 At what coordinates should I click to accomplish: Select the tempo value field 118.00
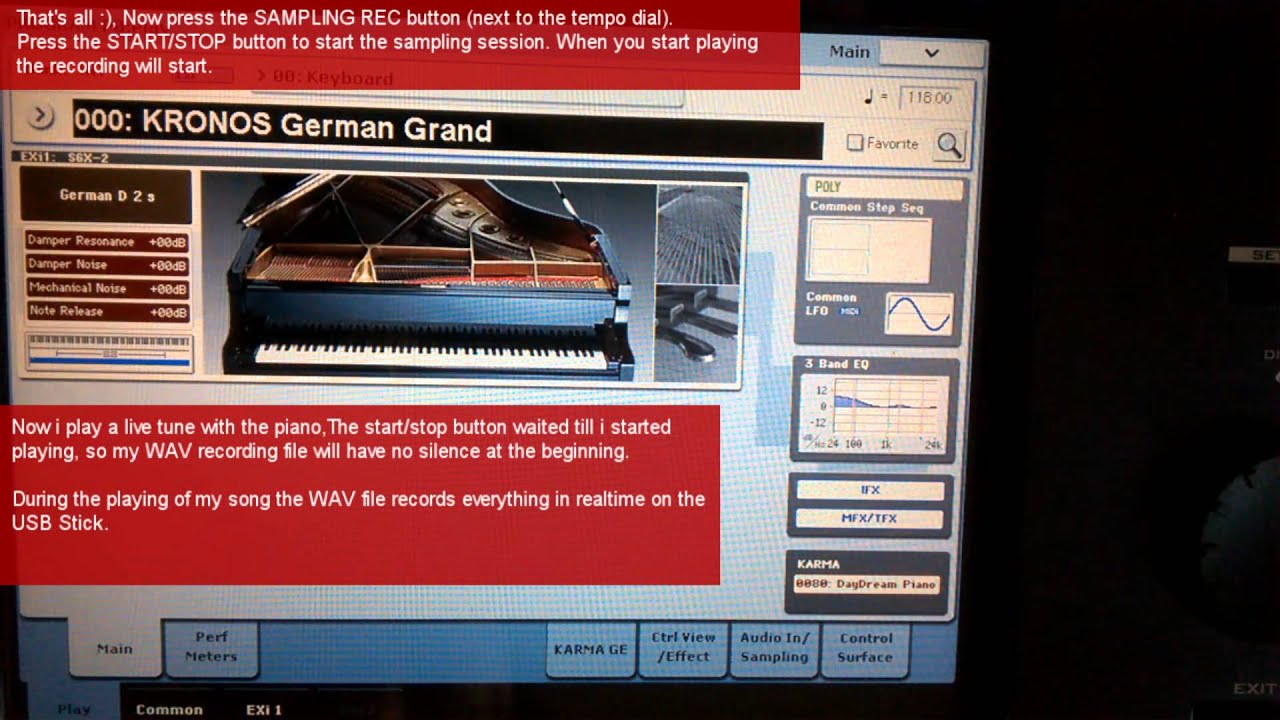click(931, 98)
